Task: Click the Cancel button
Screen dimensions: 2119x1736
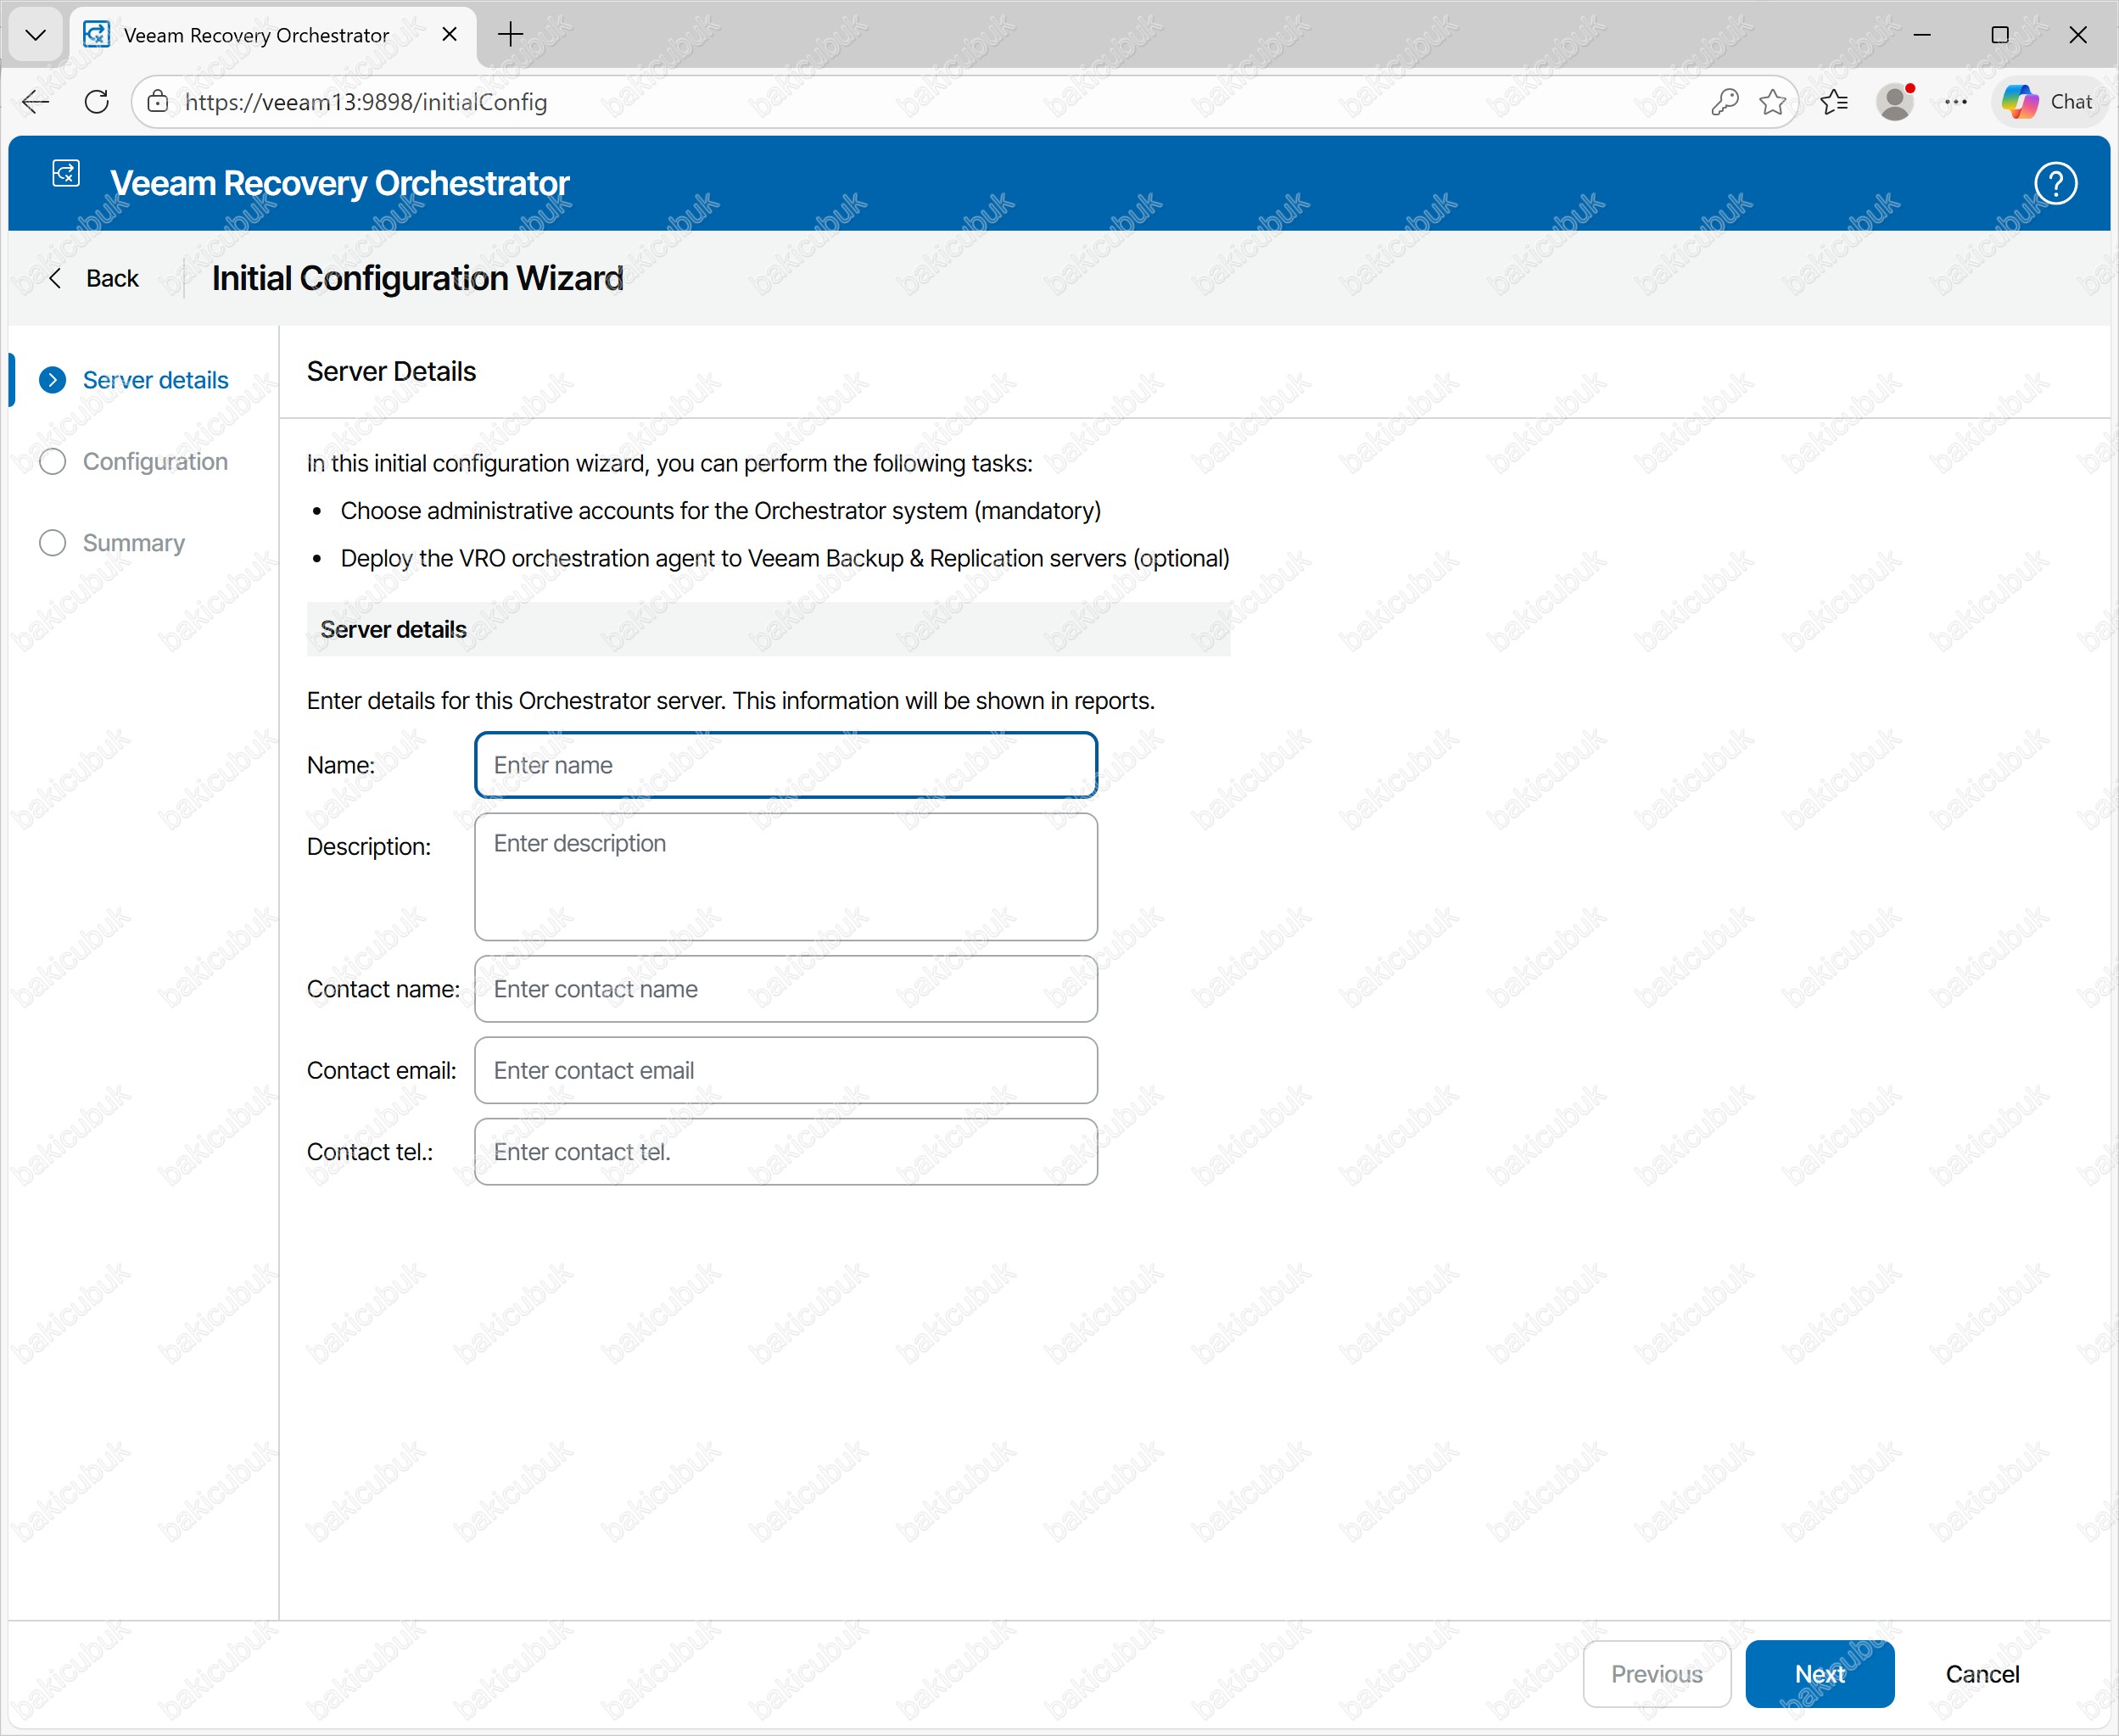Action: tap(1981, 1674)
